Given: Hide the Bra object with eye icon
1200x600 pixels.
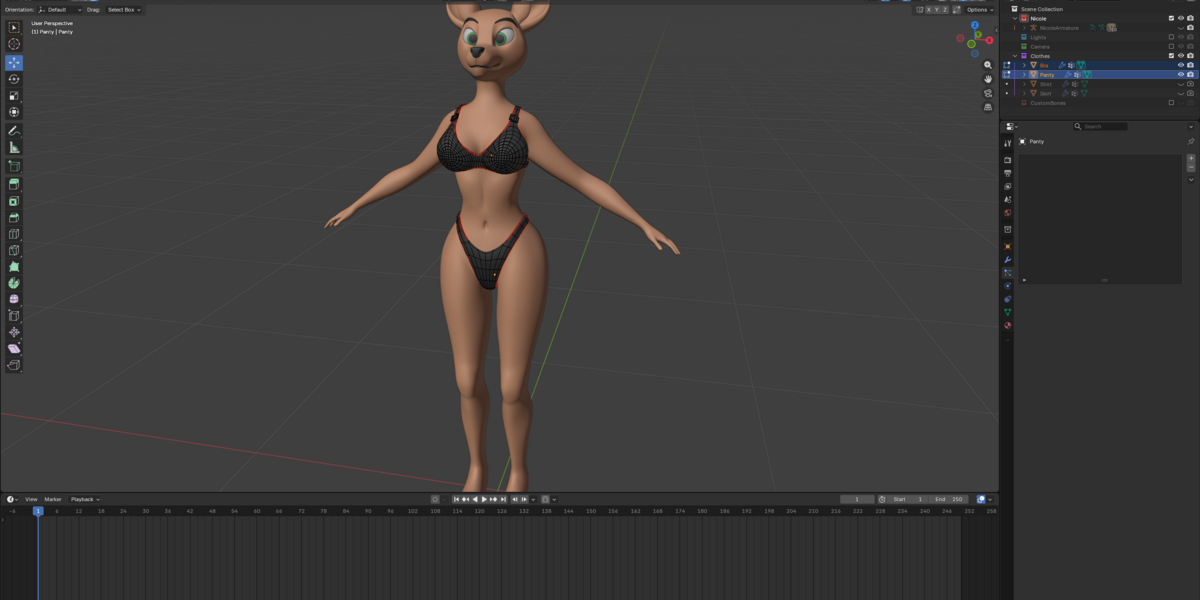Looking at the screenshot, I should pyautogui.click(x=1180, y=65).
